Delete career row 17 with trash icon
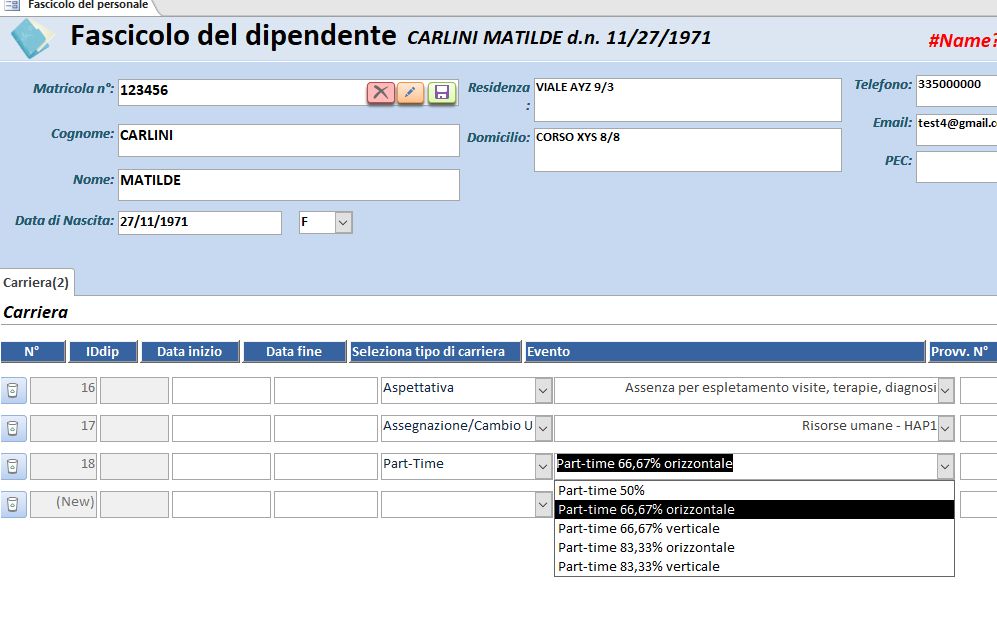The image size is (997, 630). [x=13, y=428]
